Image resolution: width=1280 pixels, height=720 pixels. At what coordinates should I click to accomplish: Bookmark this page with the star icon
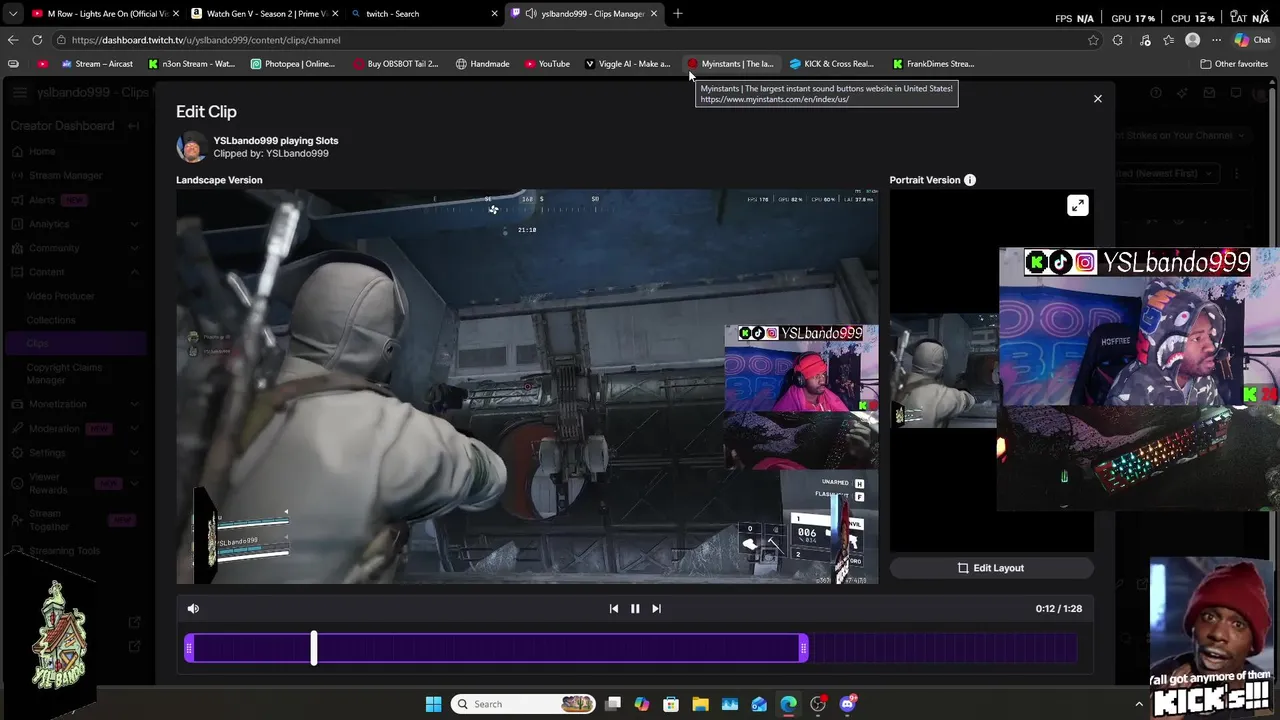click(1093, 40)
